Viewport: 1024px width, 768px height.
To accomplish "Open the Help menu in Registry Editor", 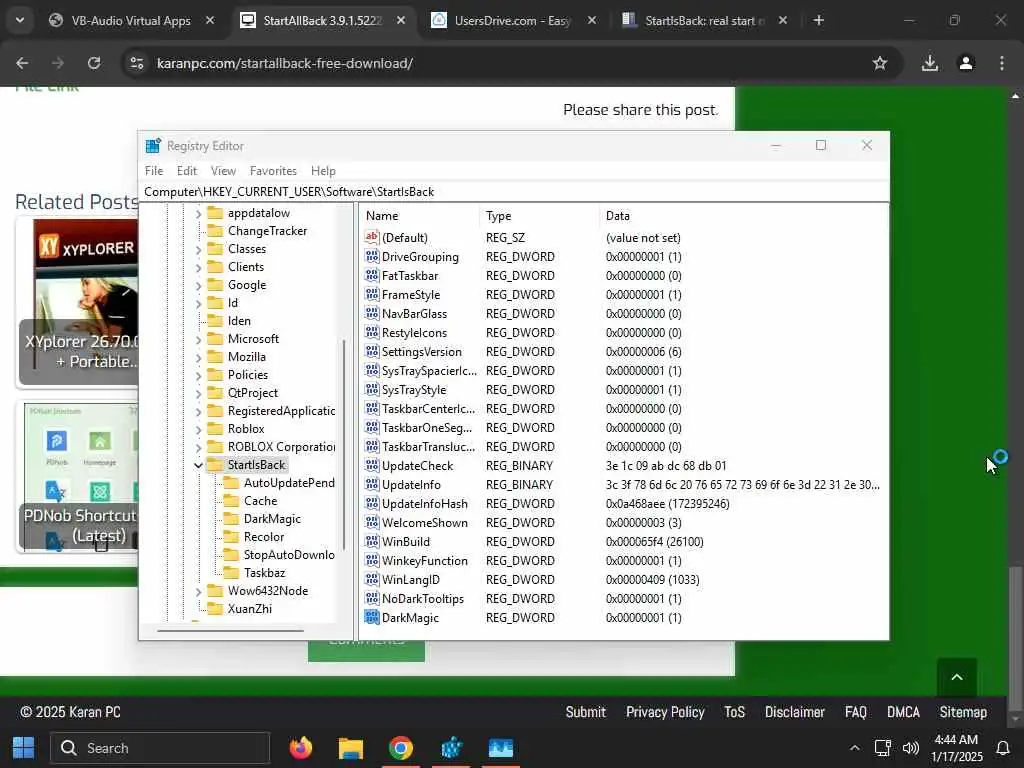I will coord(323,171).
